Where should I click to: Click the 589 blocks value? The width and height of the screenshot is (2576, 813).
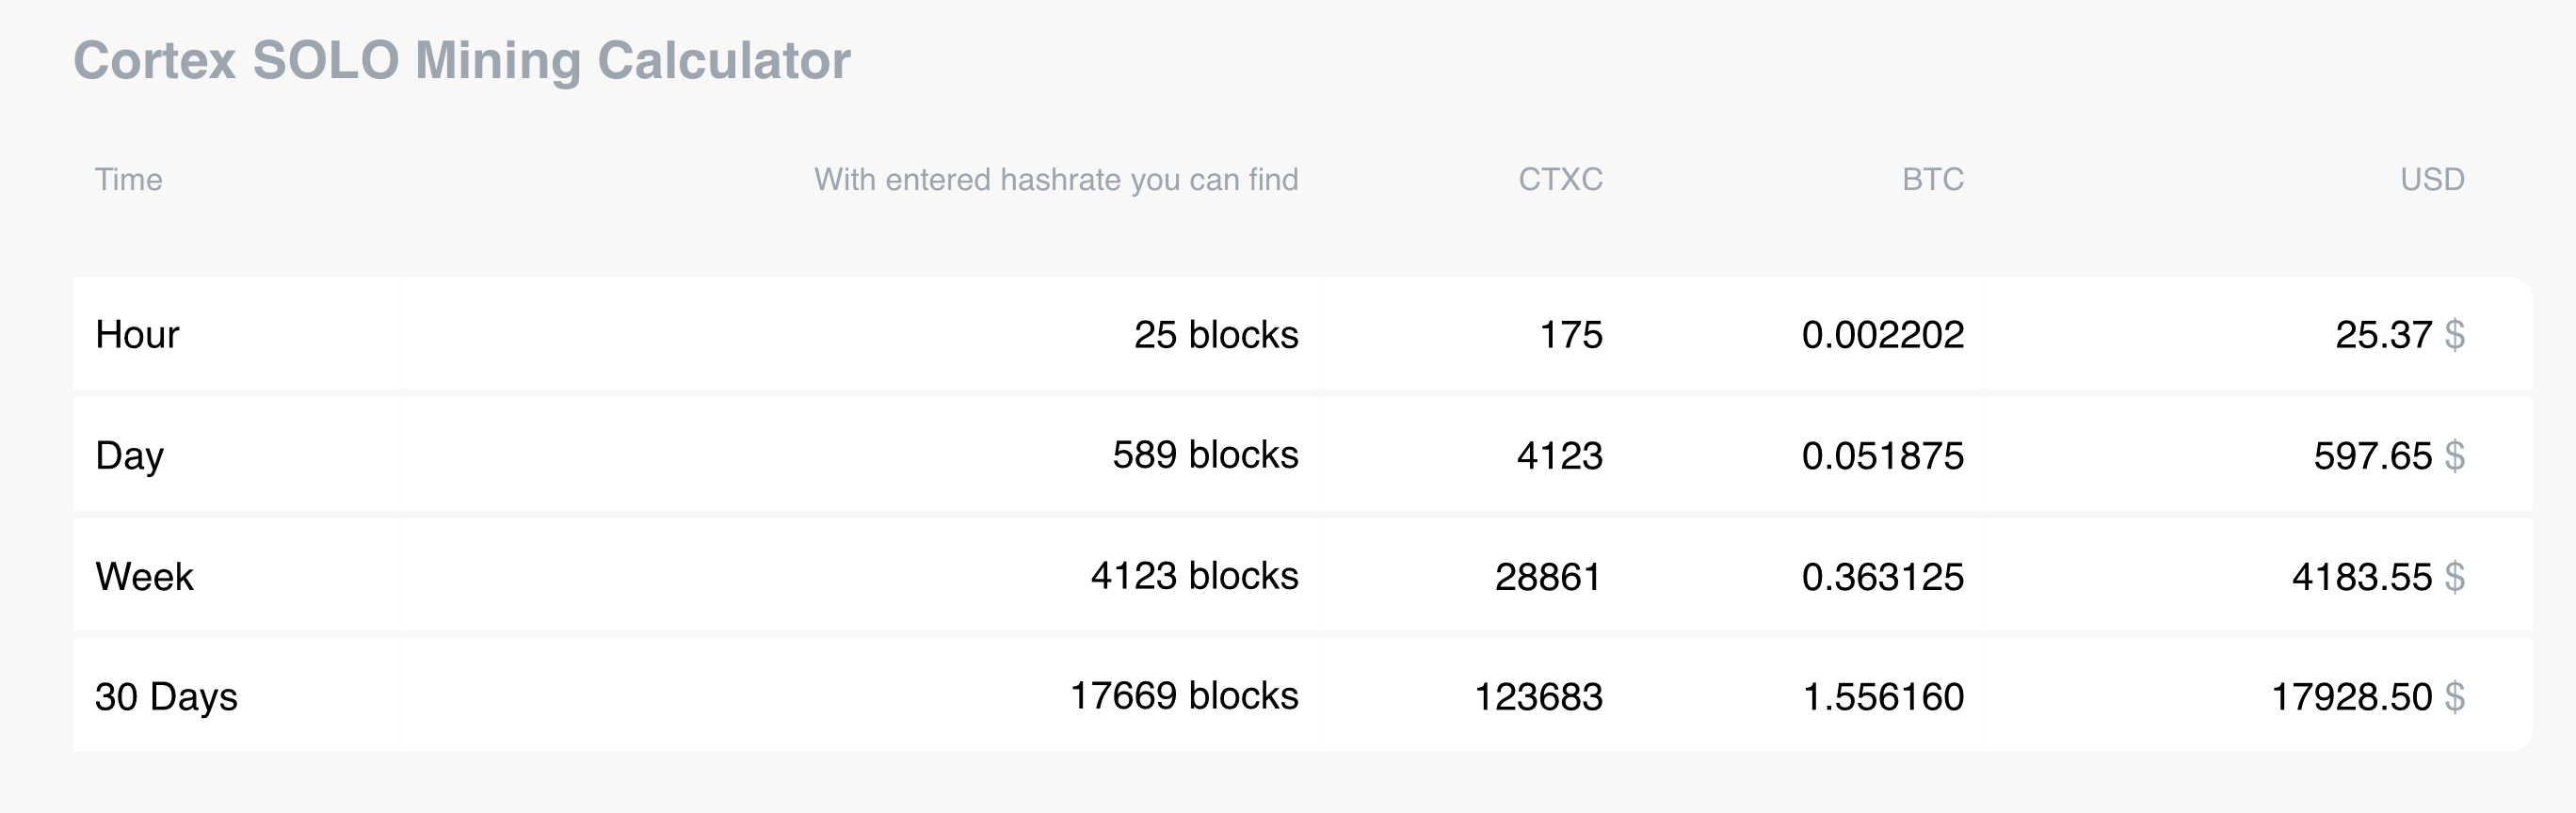1205,455
